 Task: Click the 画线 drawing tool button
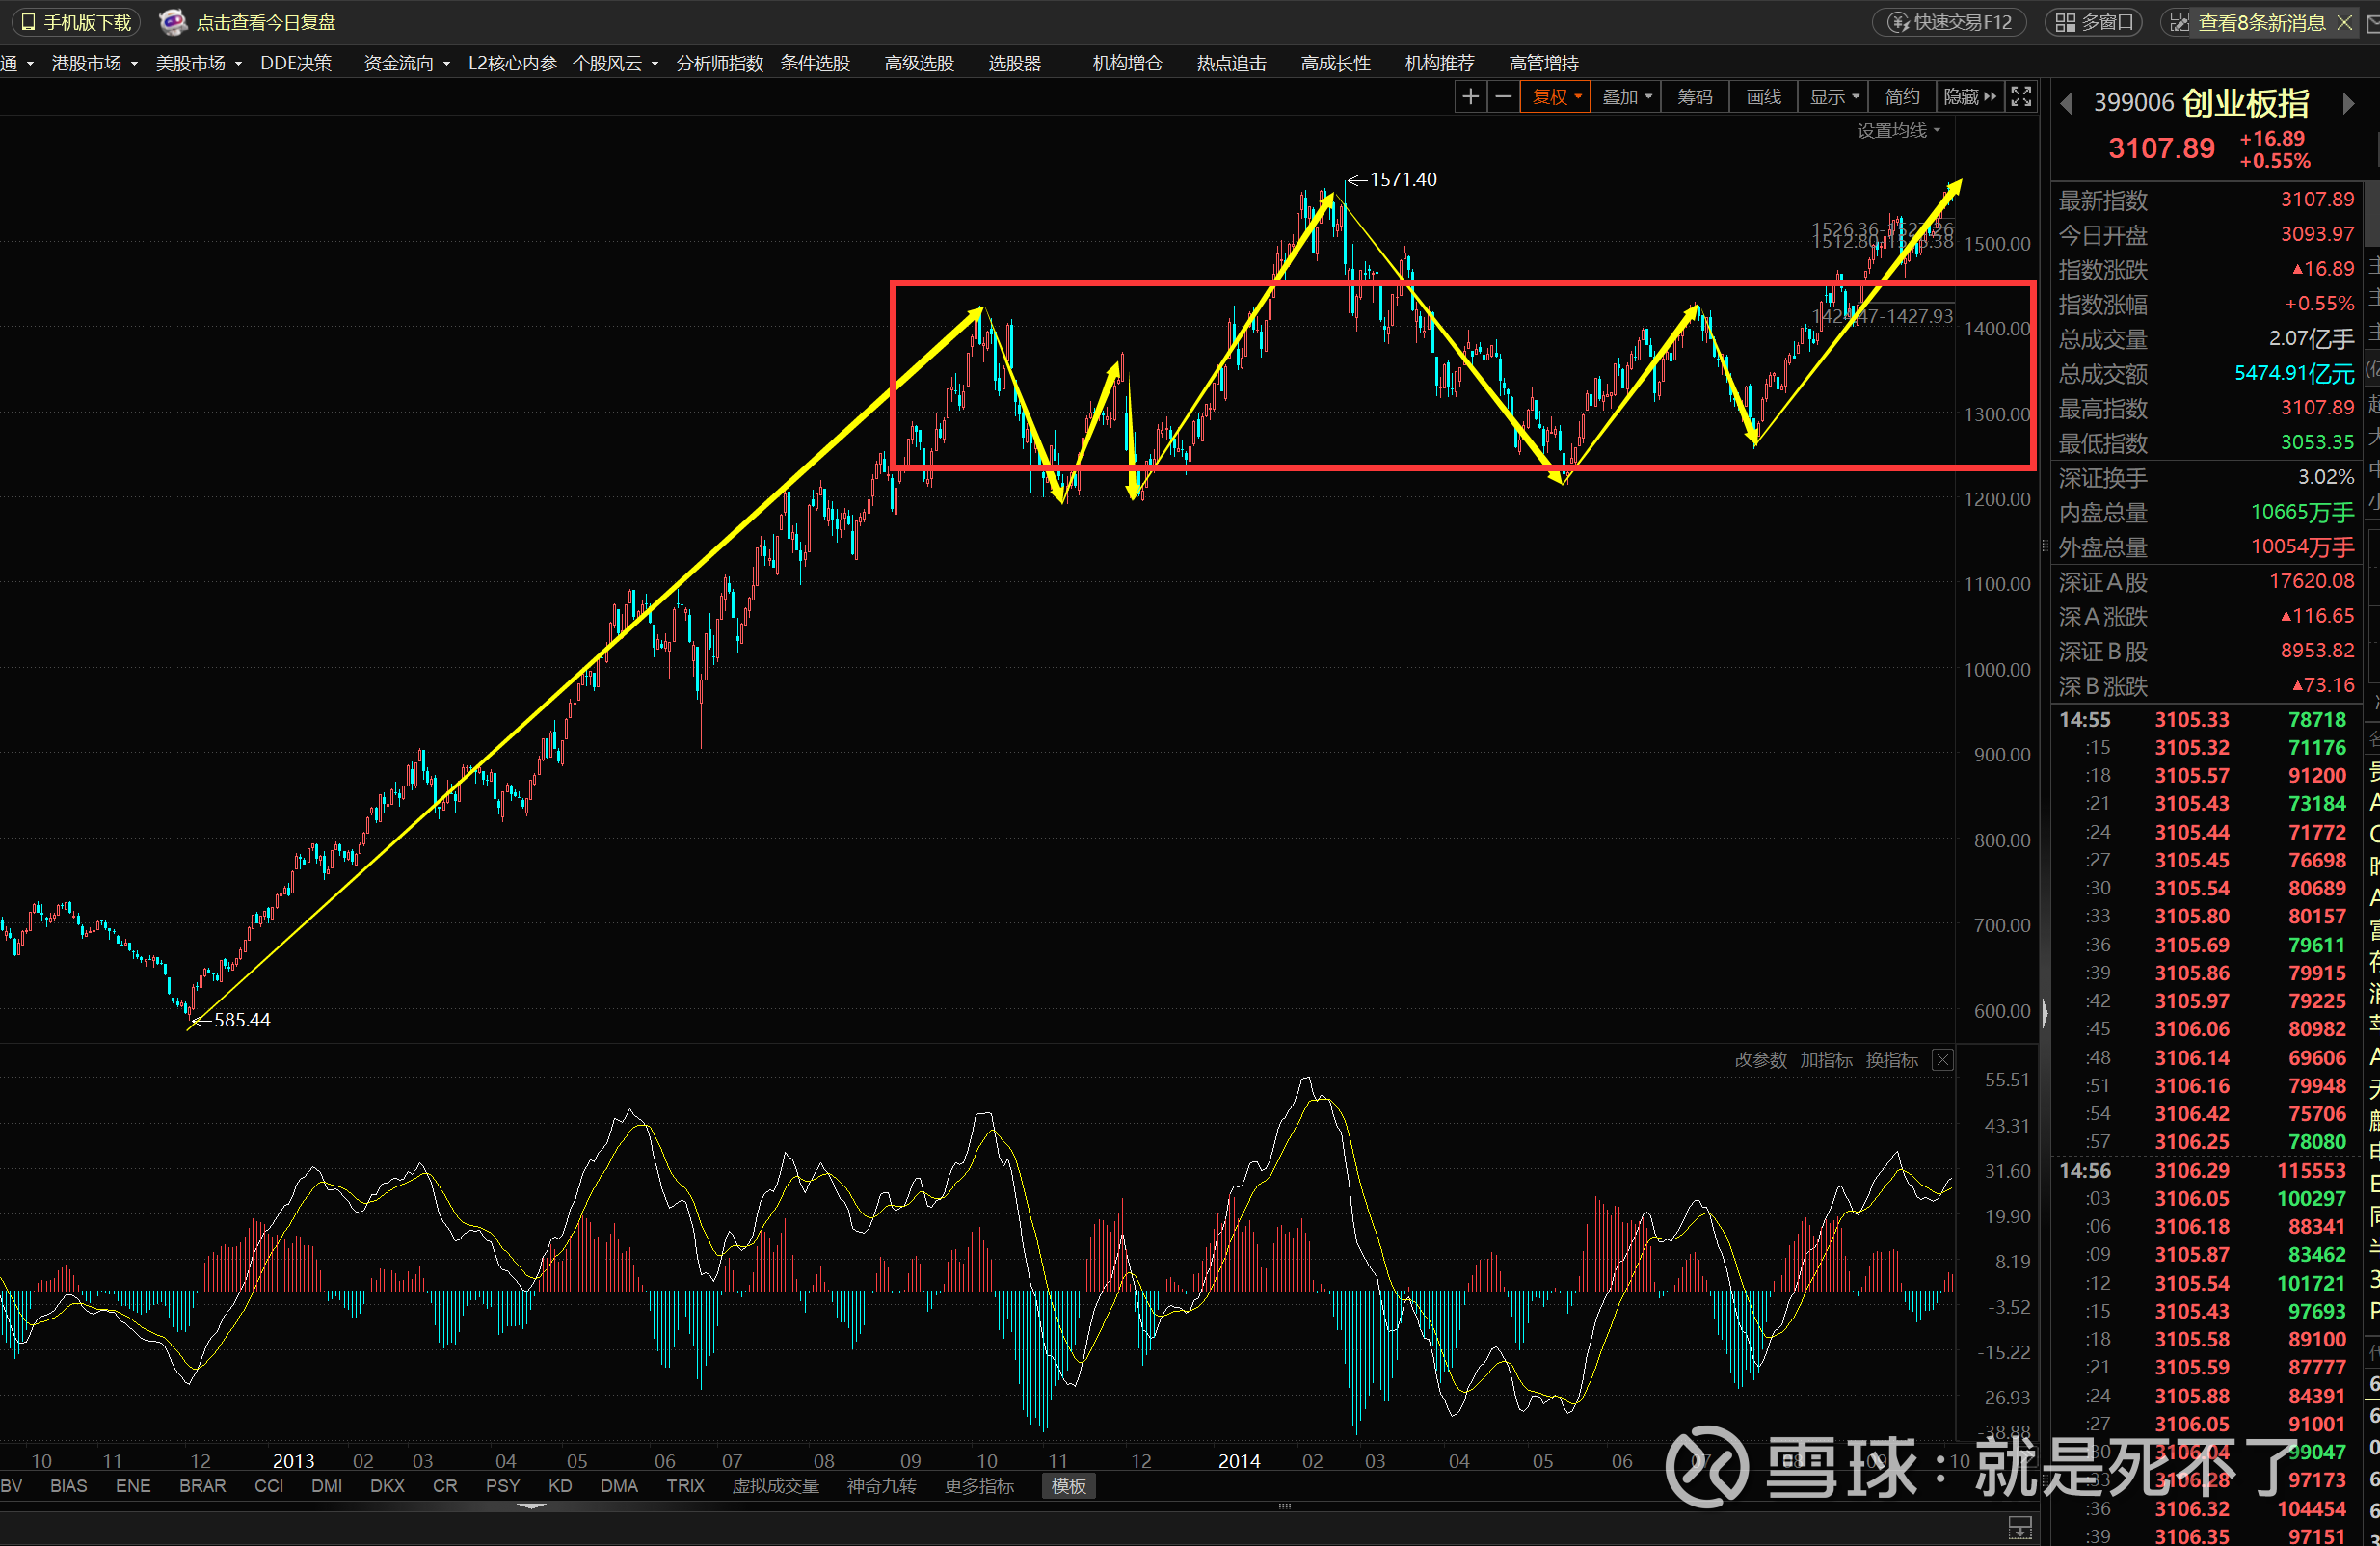tap(1763, 97)
